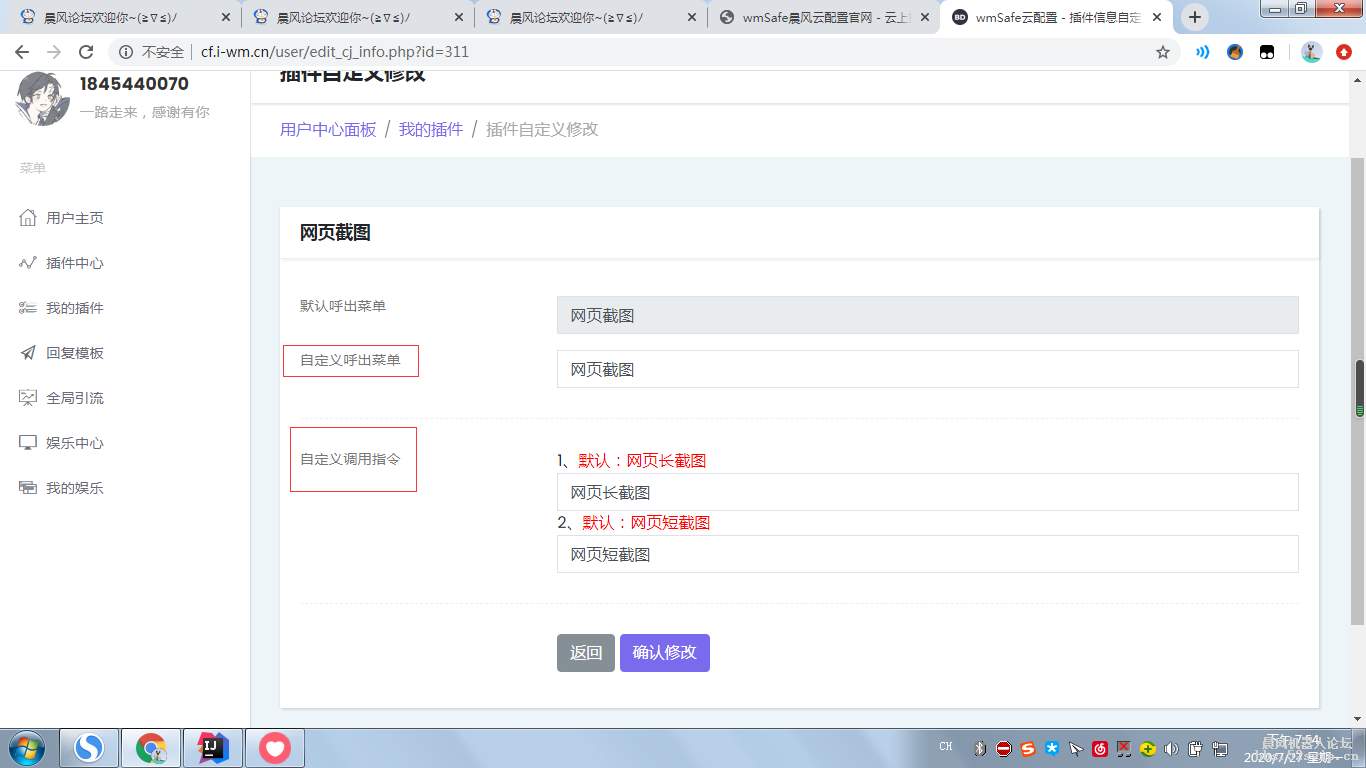Open 娱乐中心 via the monitor icon

pos(28,442)
